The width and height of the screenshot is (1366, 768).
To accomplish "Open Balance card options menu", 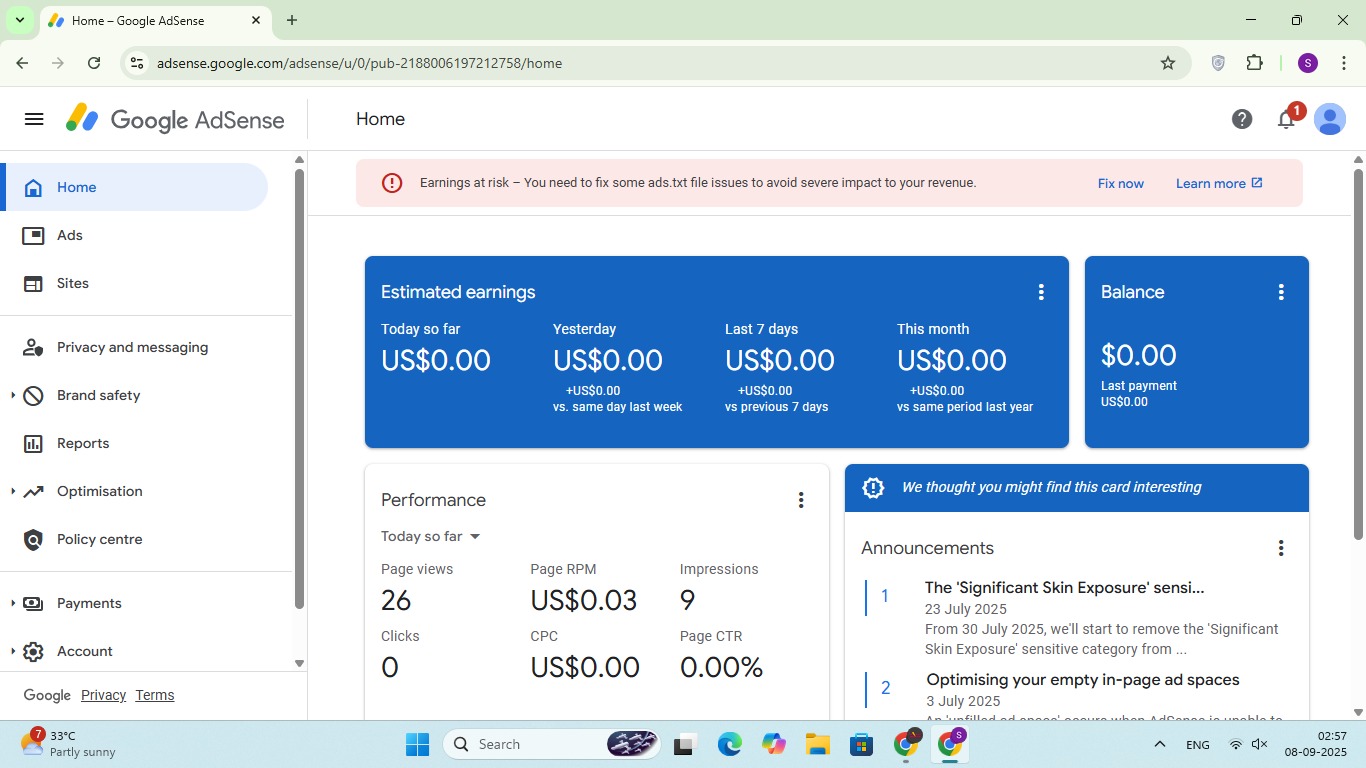I will click(x=1281, y=292).
